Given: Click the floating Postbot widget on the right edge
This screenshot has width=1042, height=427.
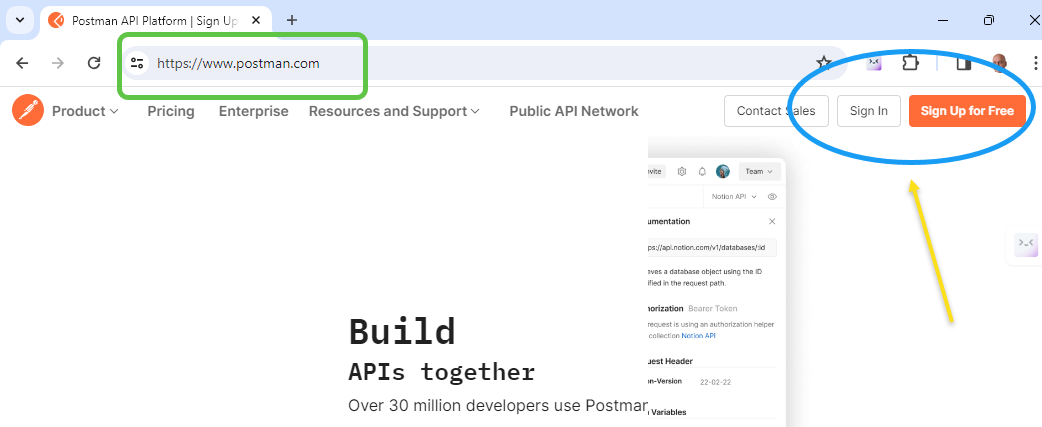Looking at the screenshot, I should tap(1026, 244).
